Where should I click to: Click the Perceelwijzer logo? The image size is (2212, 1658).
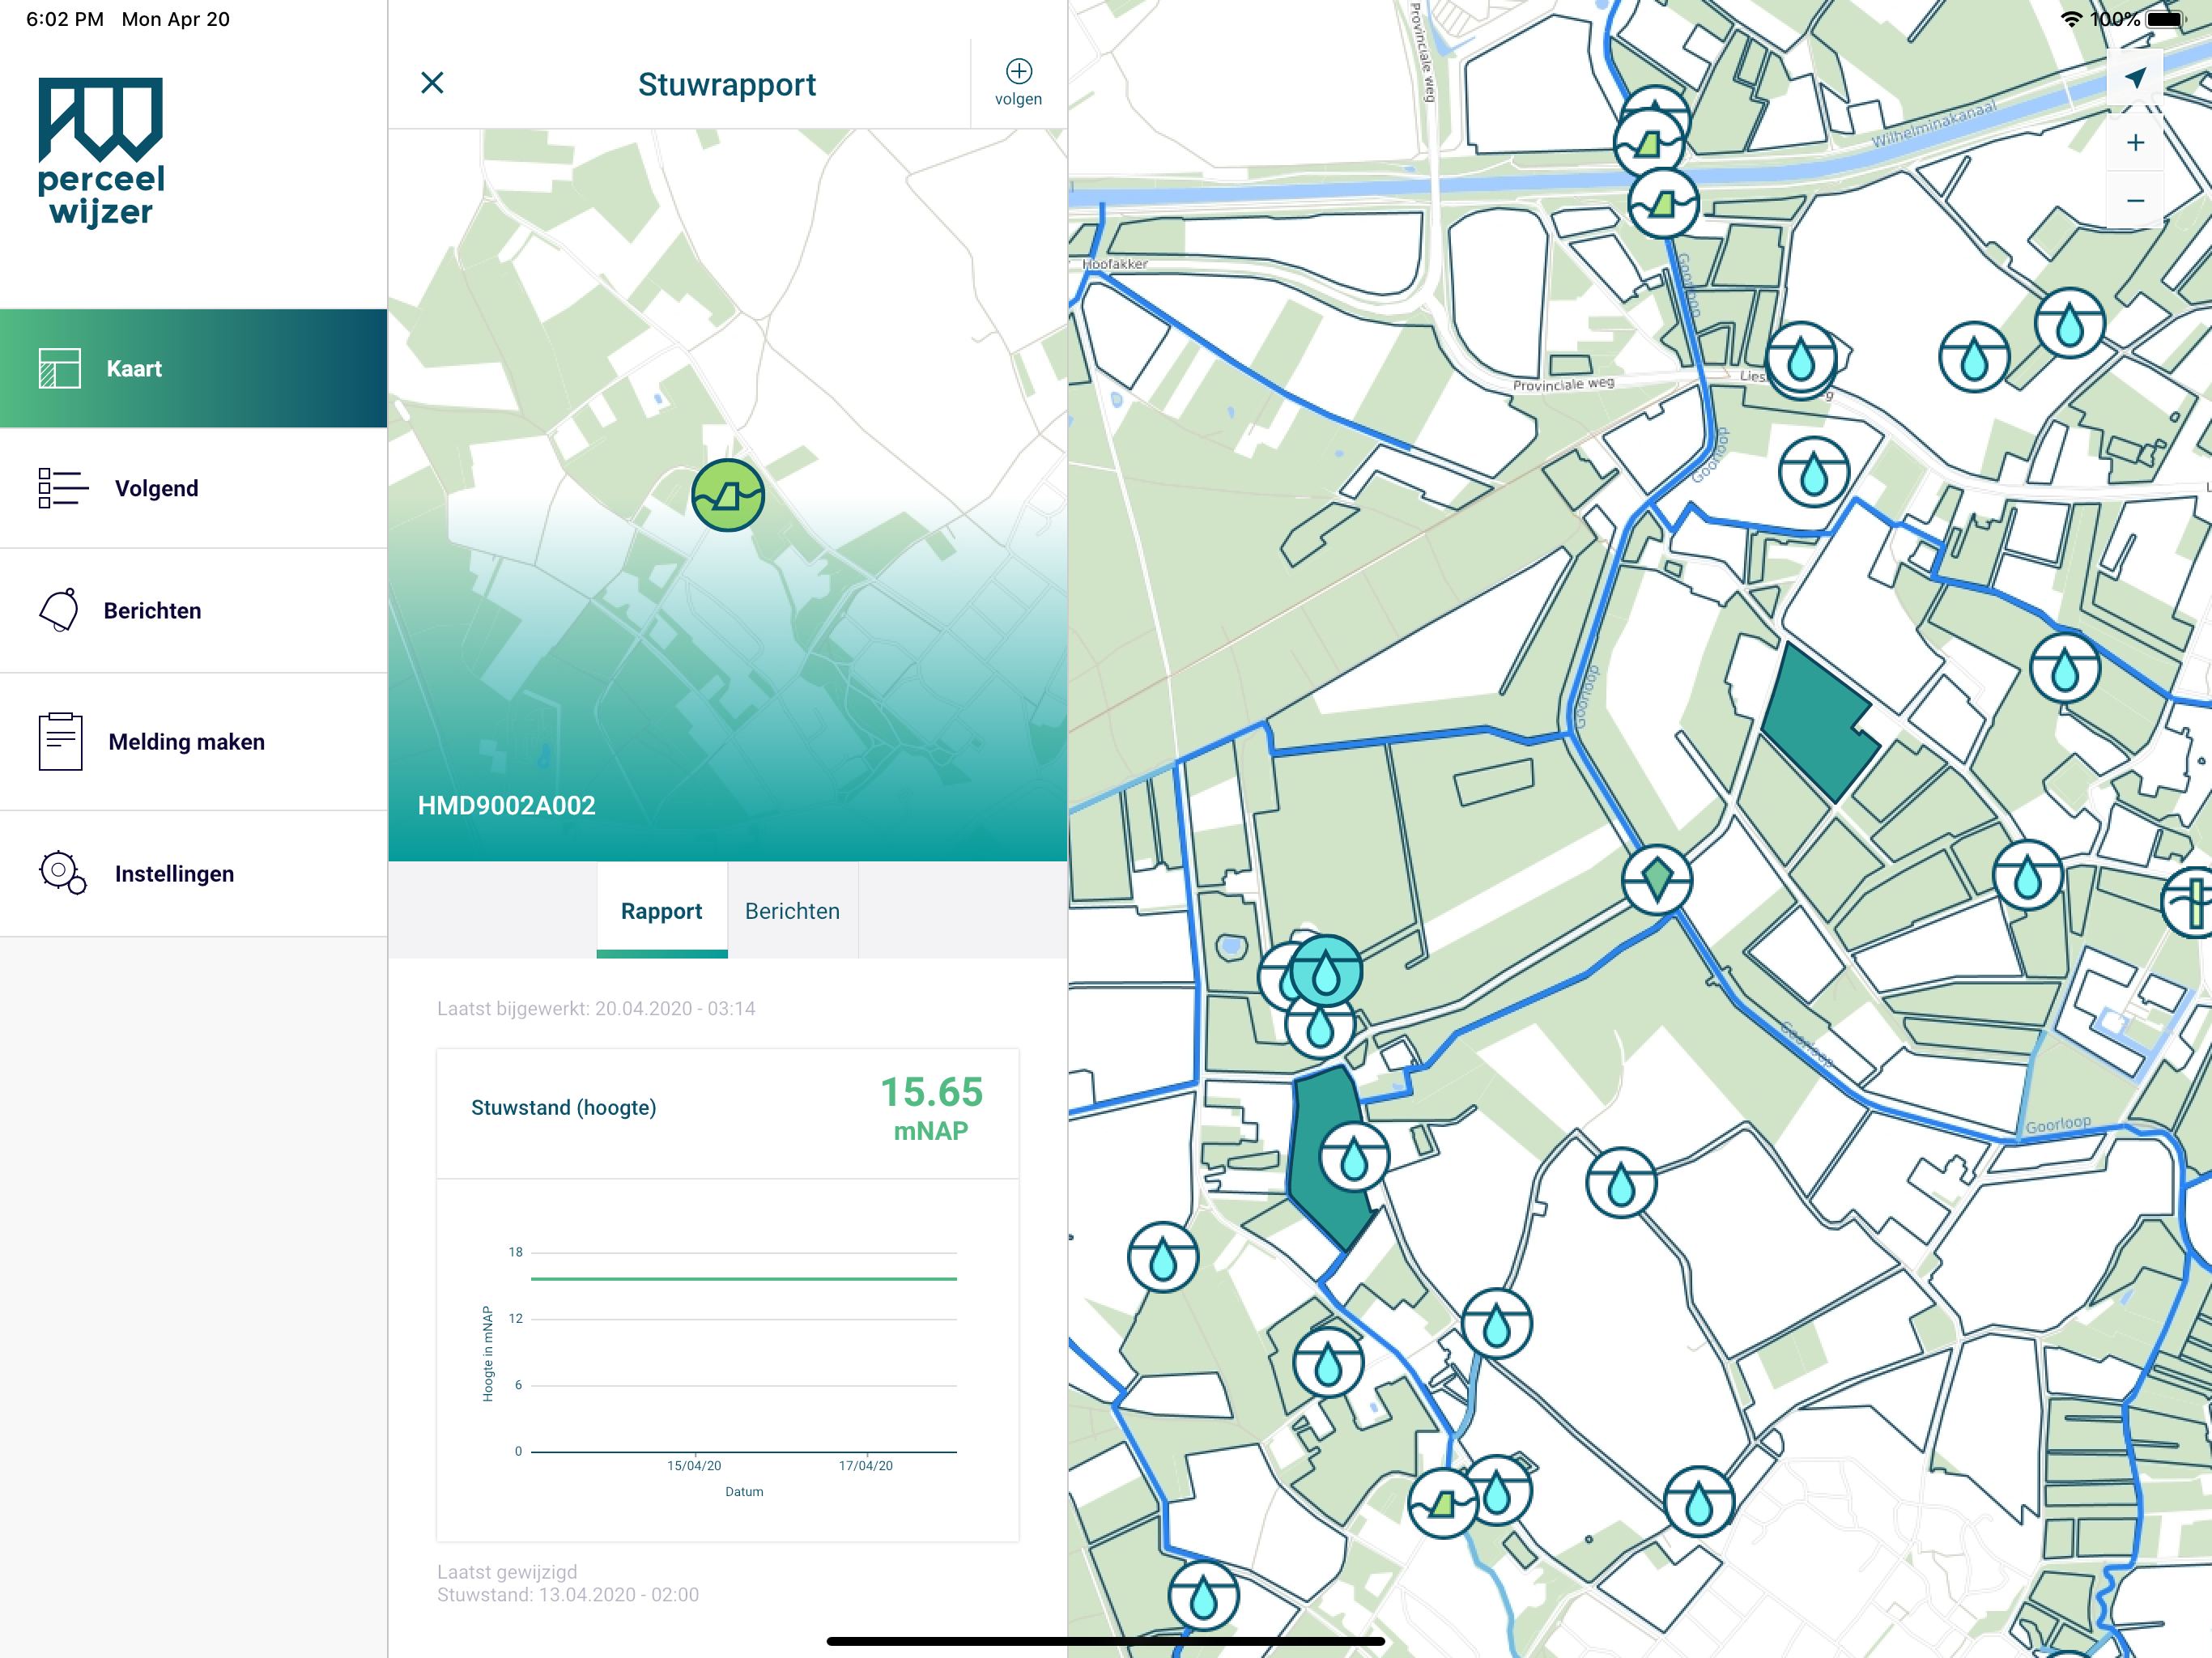click(x=101, y=152)
